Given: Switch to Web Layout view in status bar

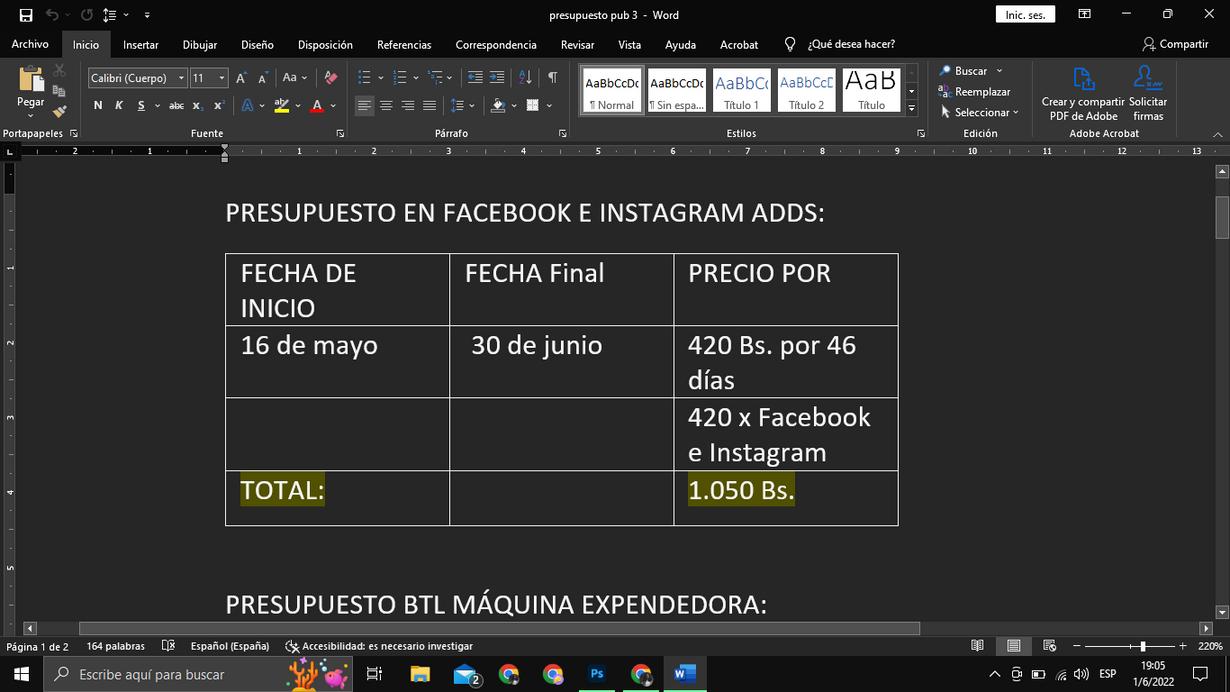Looking at the screenshot, I should click(x=1049, y=646).
